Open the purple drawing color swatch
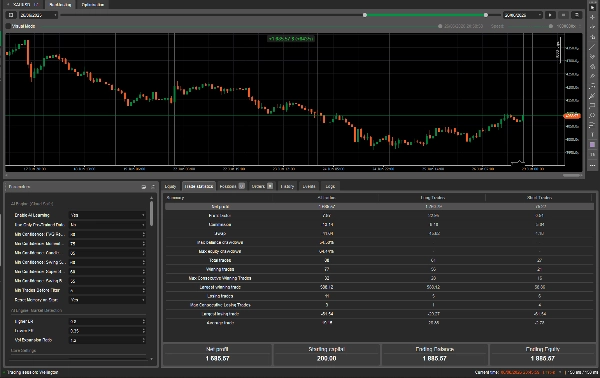Screen dimensions: 600x378 pos(592,145)
